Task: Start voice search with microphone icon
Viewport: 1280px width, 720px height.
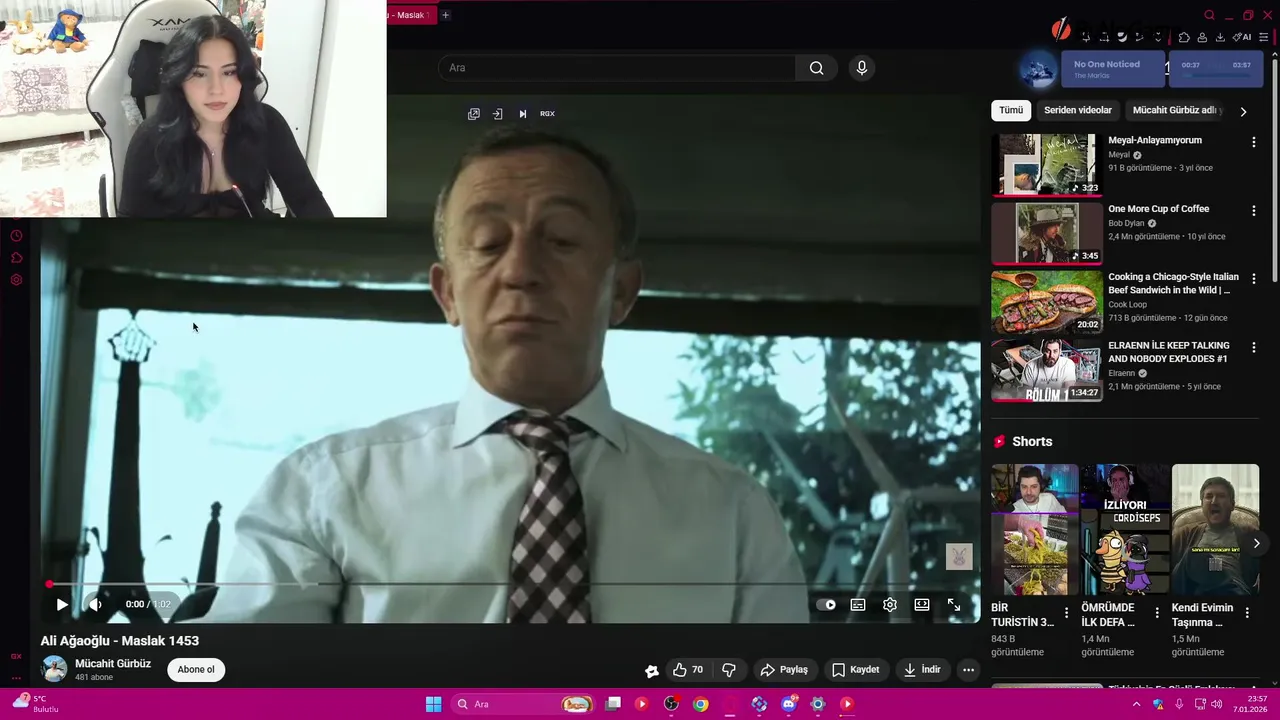Action: [x=862, y=68]
